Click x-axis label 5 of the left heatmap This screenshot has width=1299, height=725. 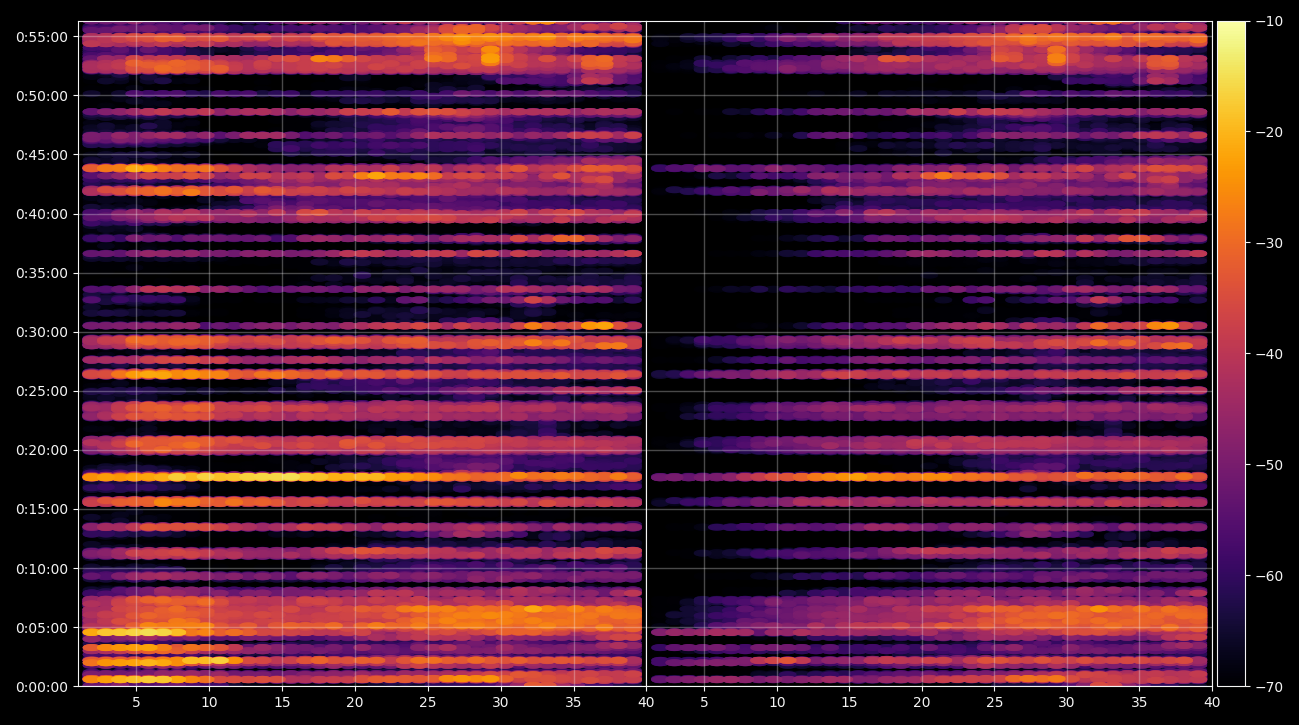(x=137, y=703)
